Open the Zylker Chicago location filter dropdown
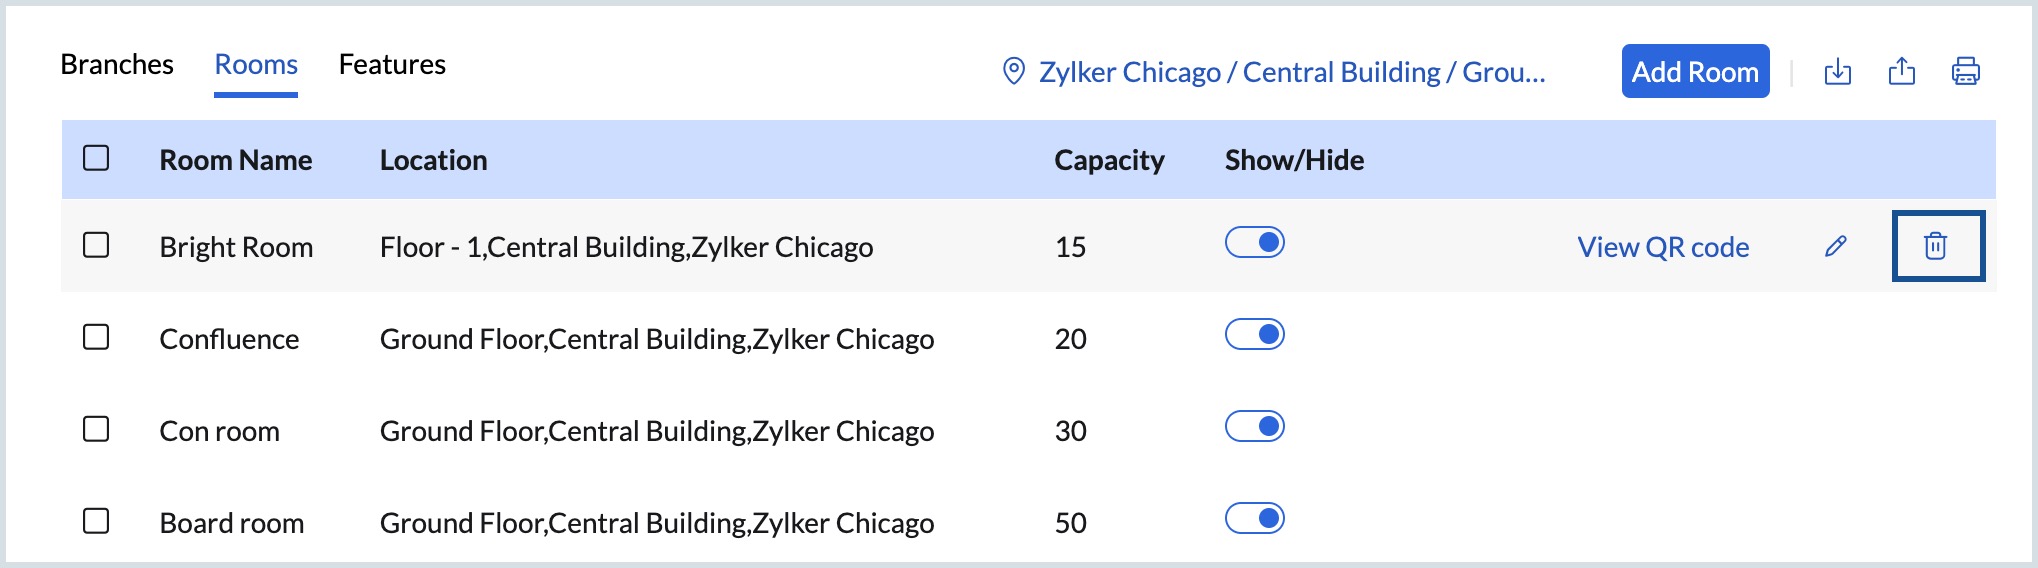The width and height of the screenshot is (2038, 568). click(1291, 72)
